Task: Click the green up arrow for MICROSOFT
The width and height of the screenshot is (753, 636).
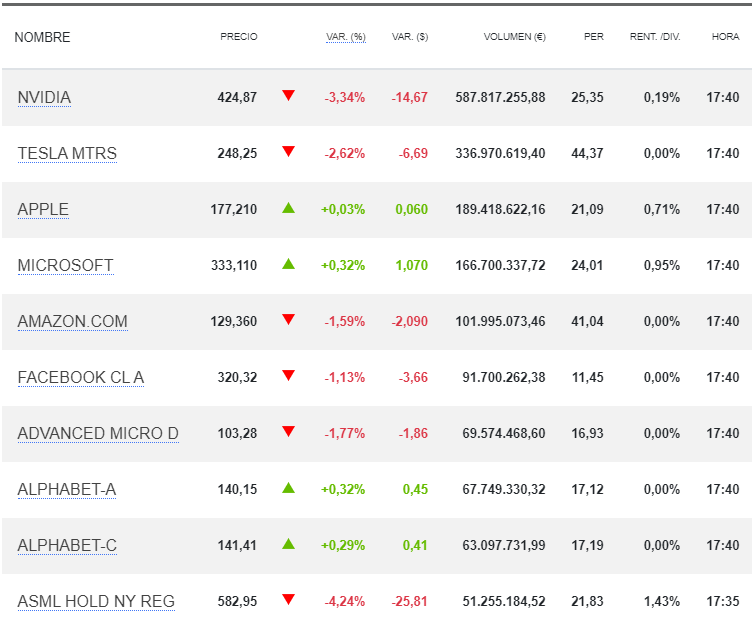Action: click(x=288, y=264)
